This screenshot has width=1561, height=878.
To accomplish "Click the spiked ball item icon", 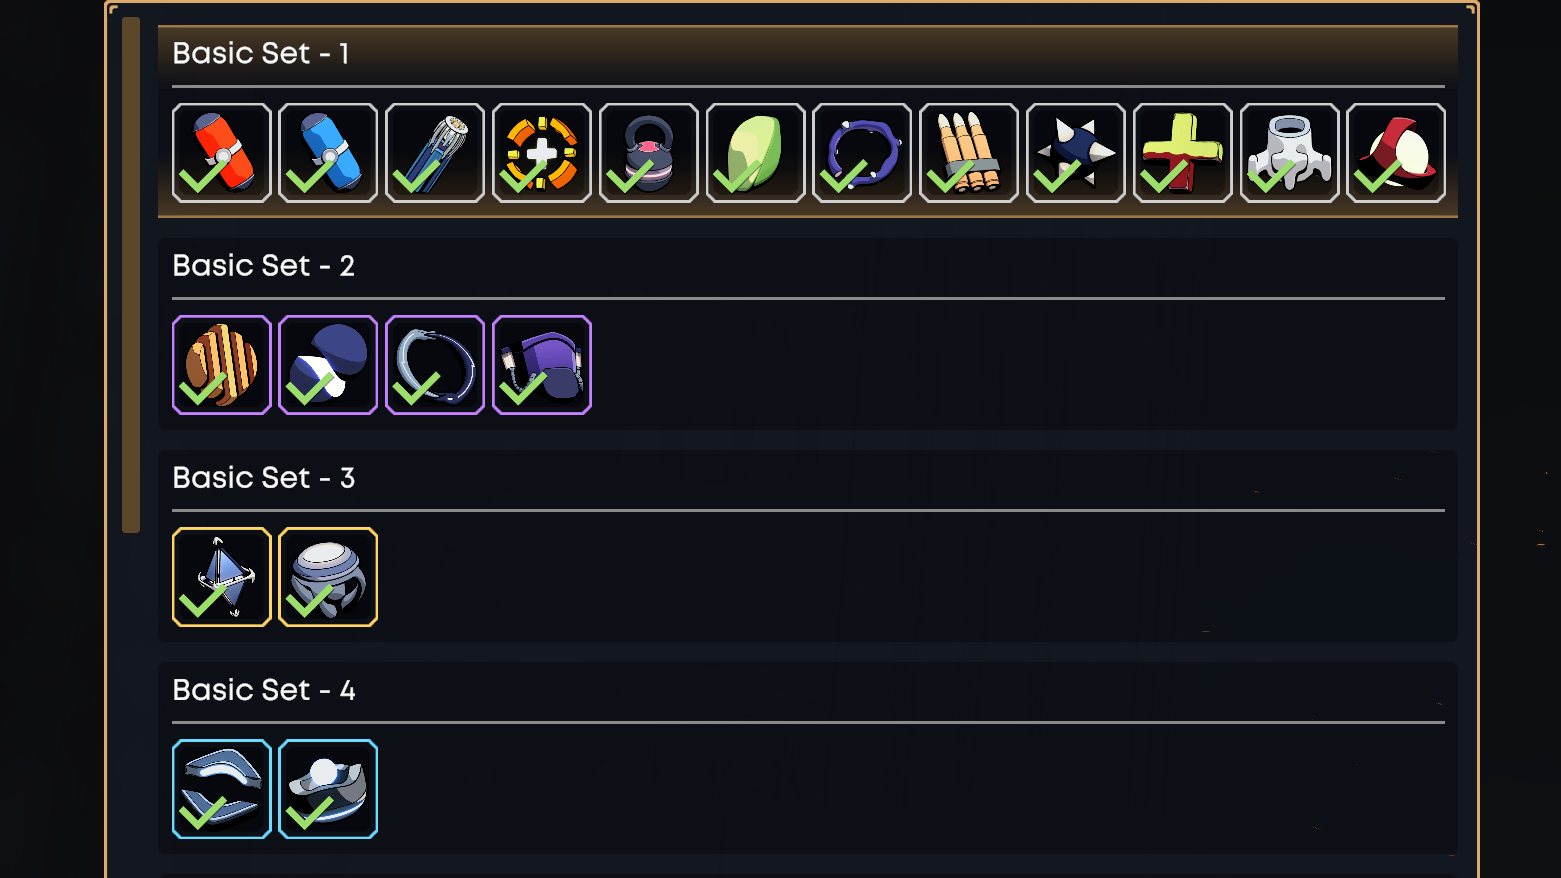I will pos(1076,153).
